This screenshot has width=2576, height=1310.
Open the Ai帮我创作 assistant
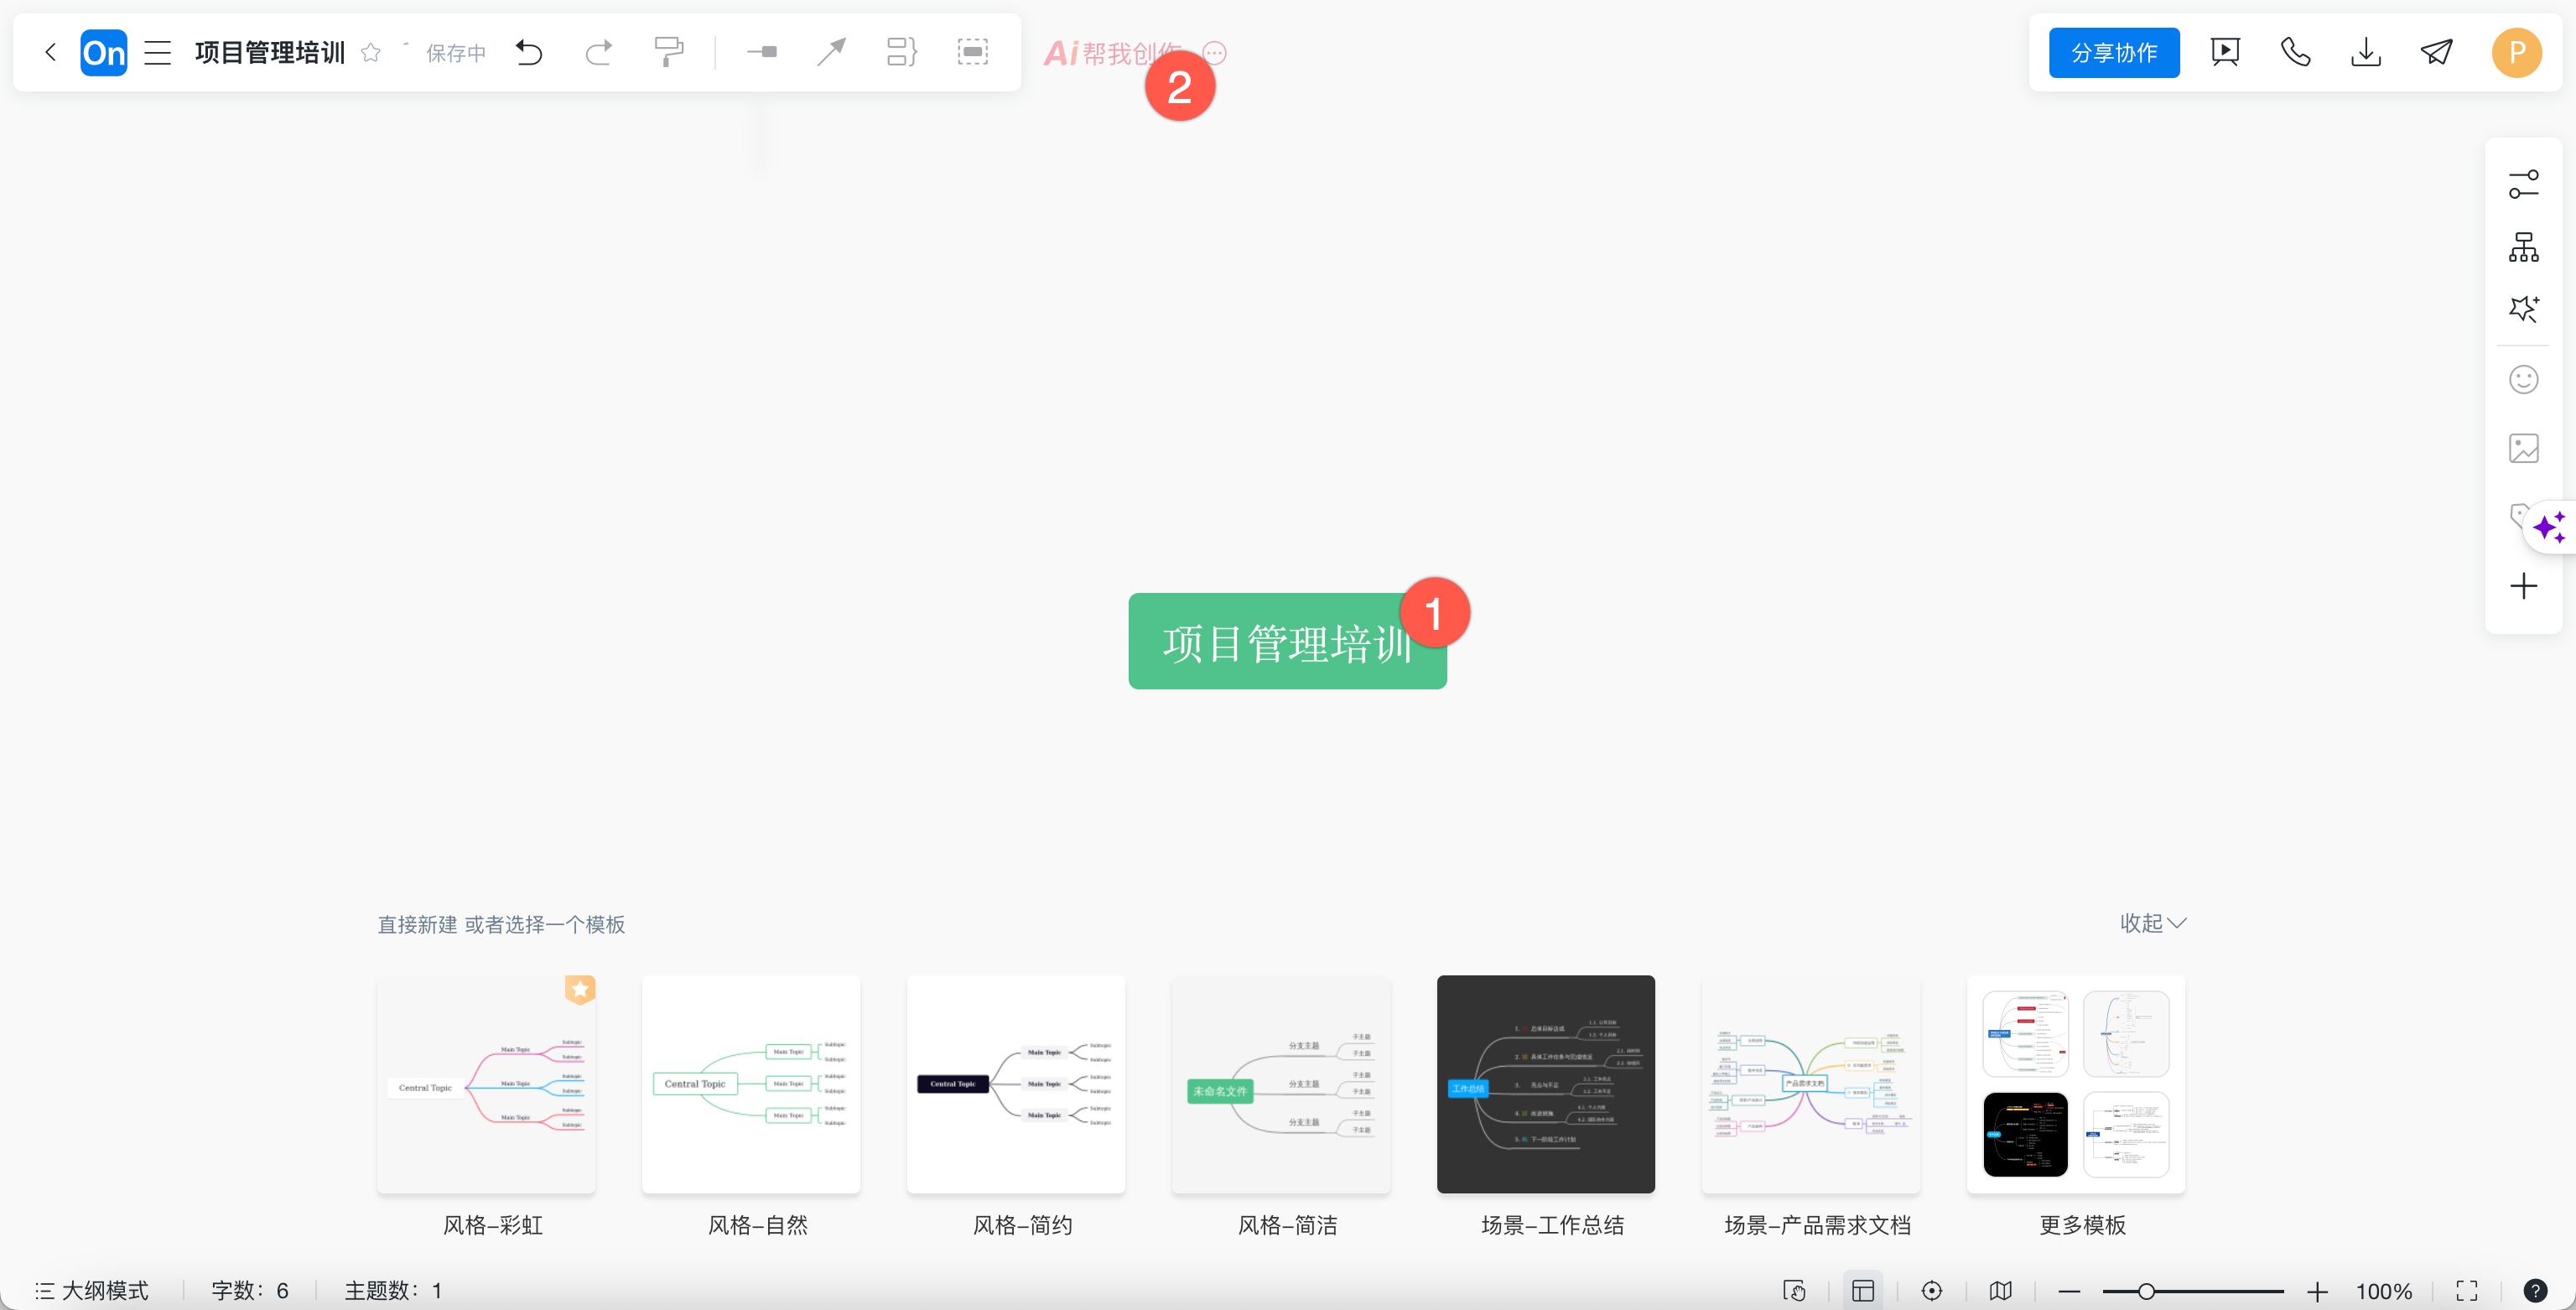(1112, 52)
